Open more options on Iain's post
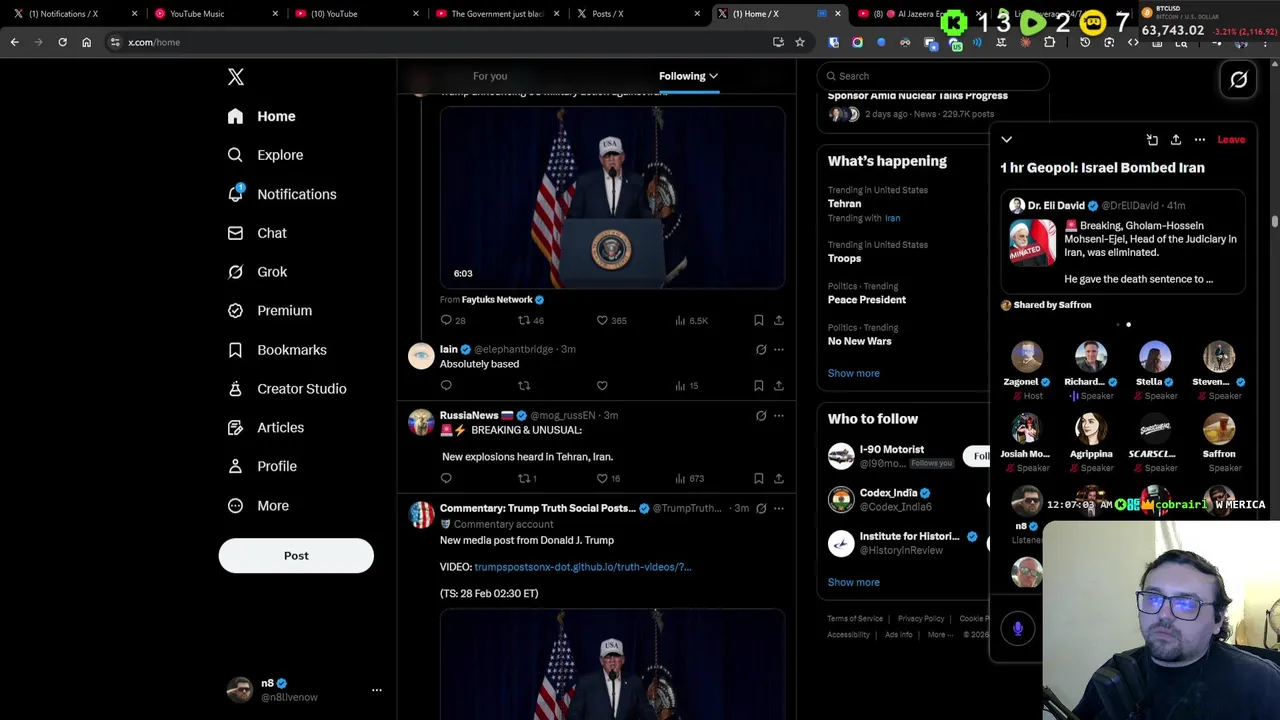Viewport: 1280px width, 720px height. pos(779,349)
